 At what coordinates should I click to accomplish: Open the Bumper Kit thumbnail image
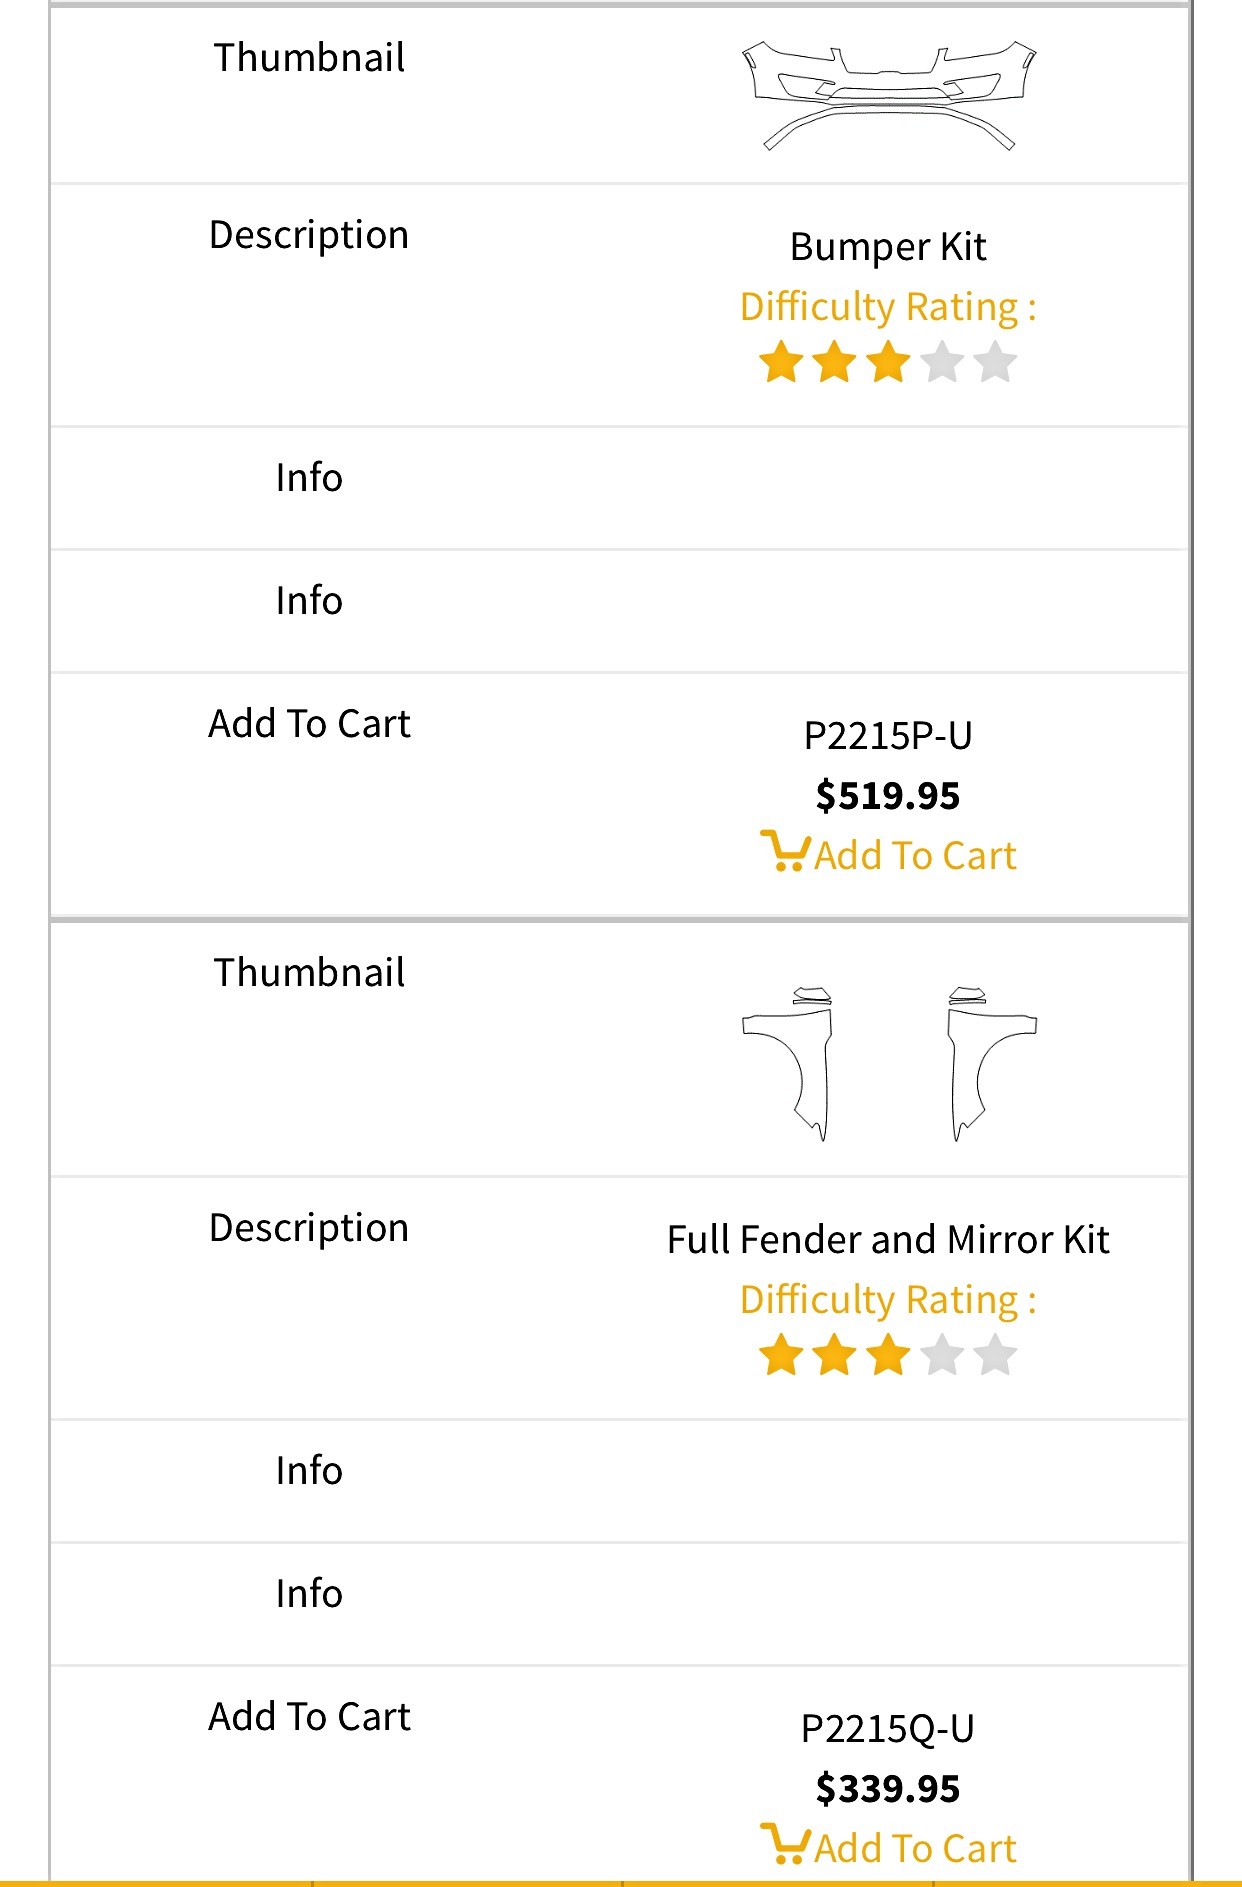tap(889, 96)
